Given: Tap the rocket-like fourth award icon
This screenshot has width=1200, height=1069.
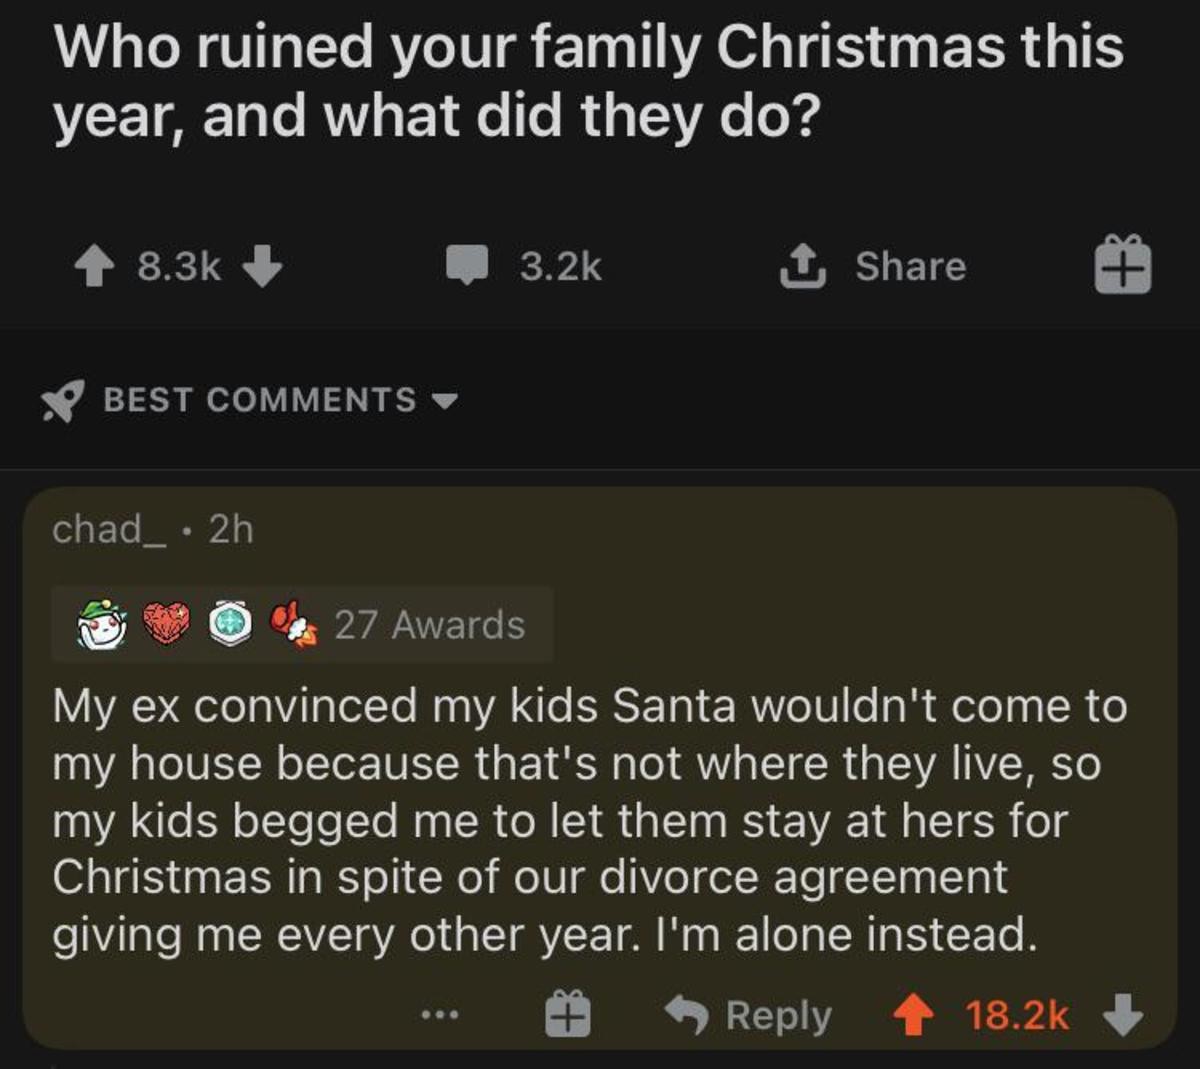Looking at the screenshot, I should pos(295,623).
